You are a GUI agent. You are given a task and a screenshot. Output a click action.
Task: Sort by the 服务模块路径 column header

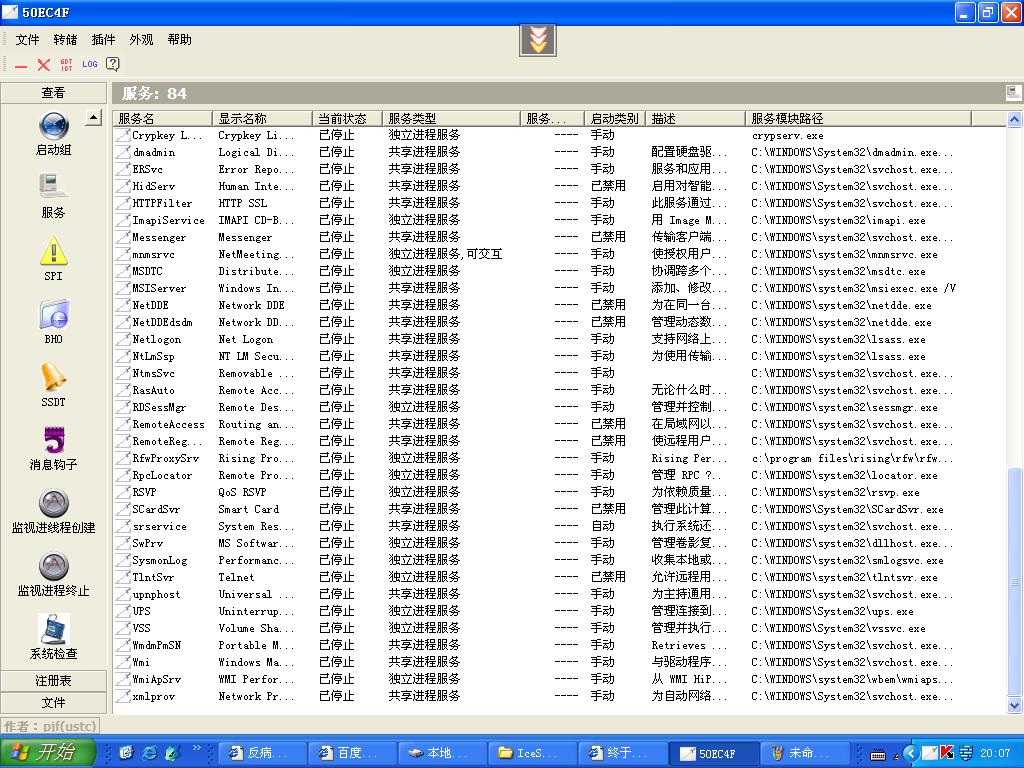tap(858, 118)
